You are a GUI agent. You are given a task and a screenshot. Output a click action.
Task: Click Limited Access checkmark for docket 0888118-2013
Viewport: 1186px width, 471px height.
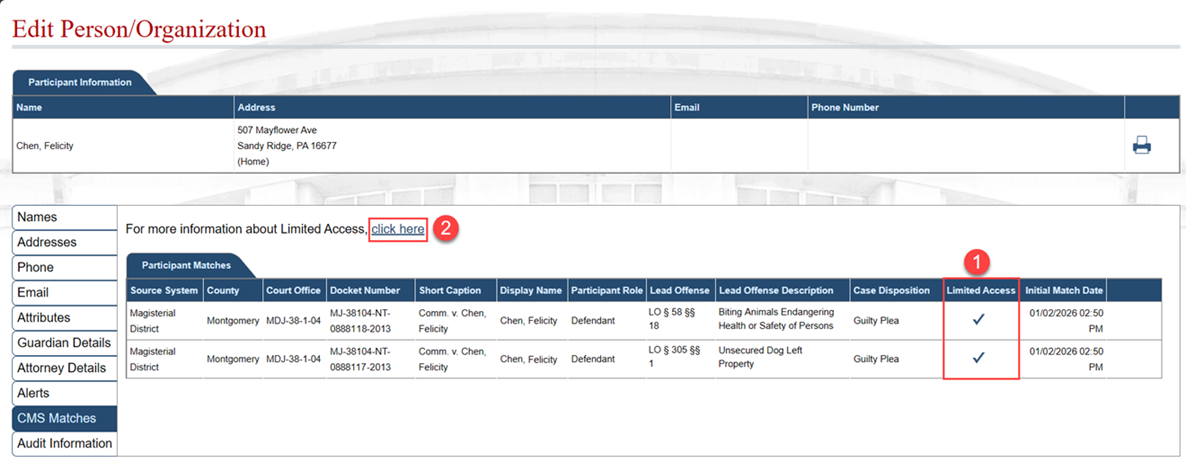coord(979,320)
